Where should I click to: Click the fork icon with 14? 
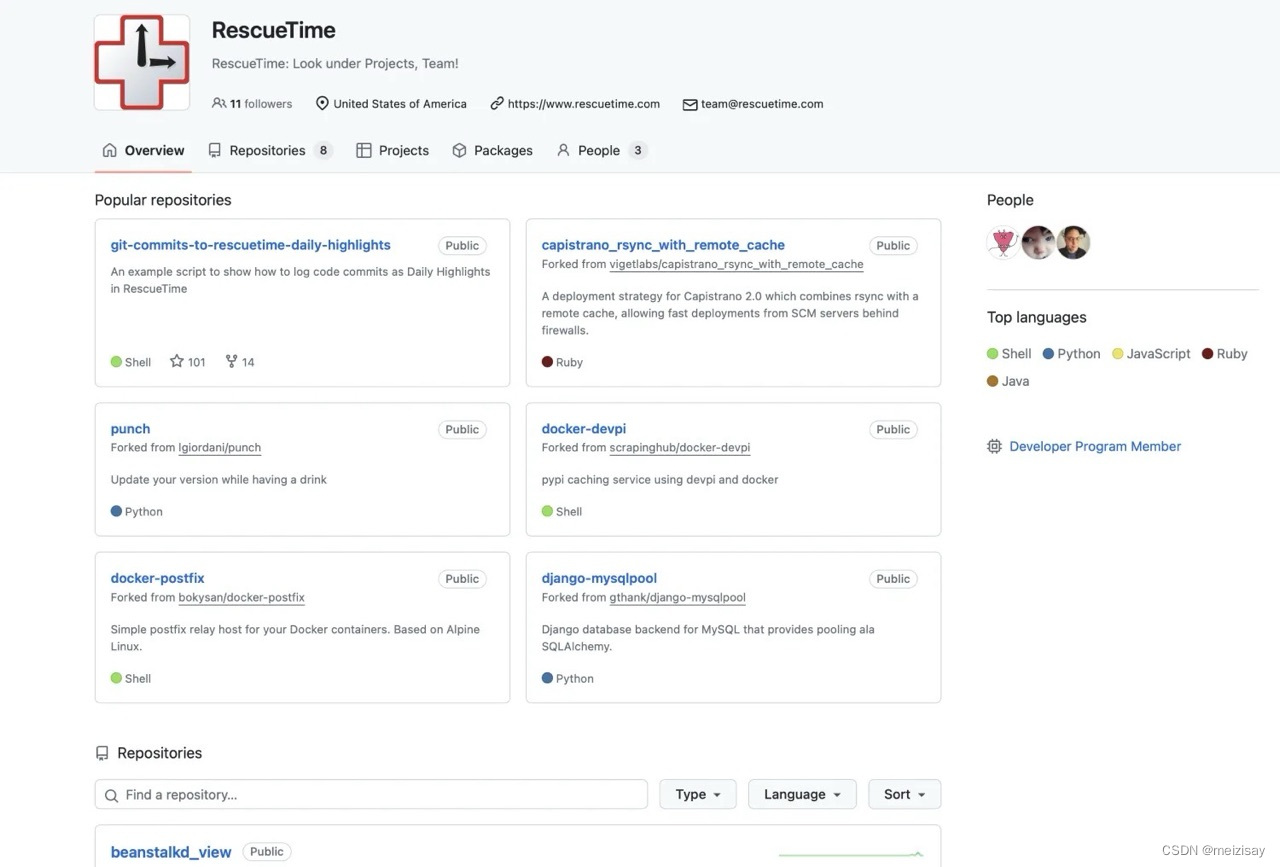pyautogui.click(x=232, y=361)
